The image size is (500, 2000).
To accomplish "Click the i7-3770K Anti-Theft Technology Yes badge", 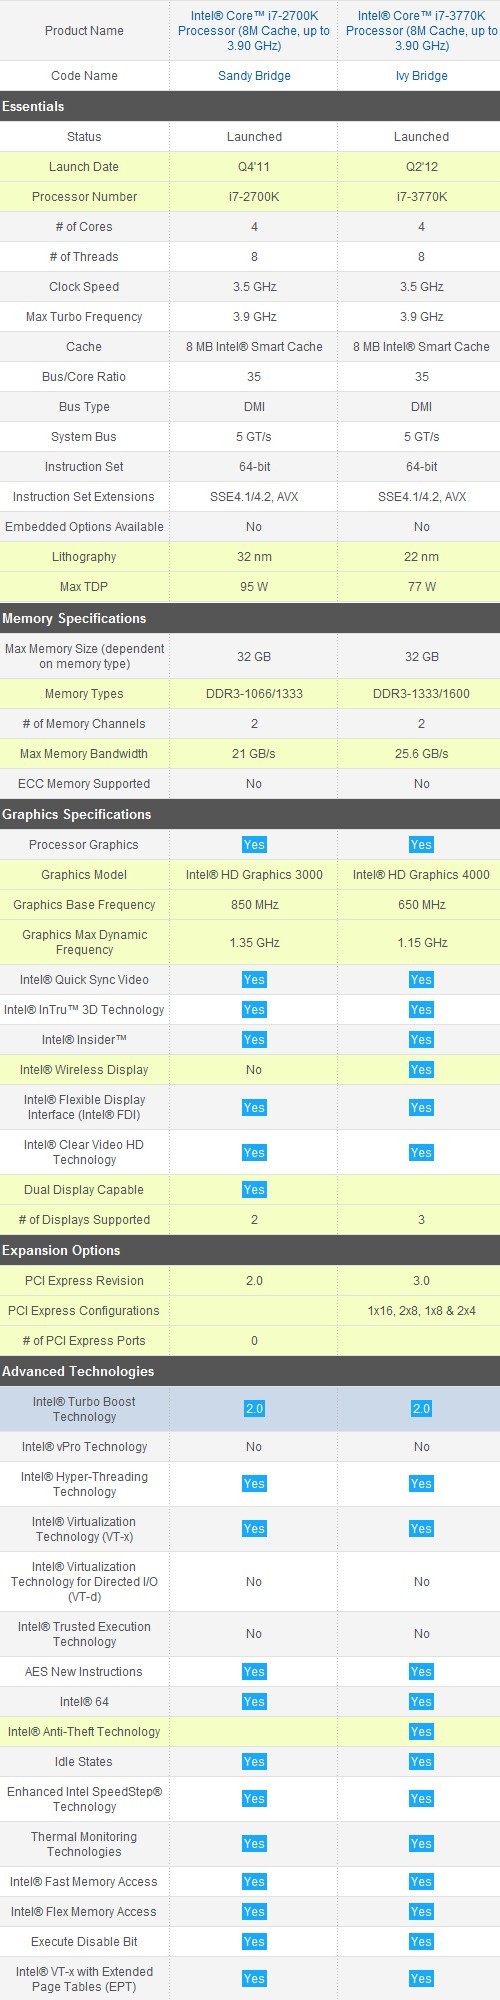I will coord(421,1732).
